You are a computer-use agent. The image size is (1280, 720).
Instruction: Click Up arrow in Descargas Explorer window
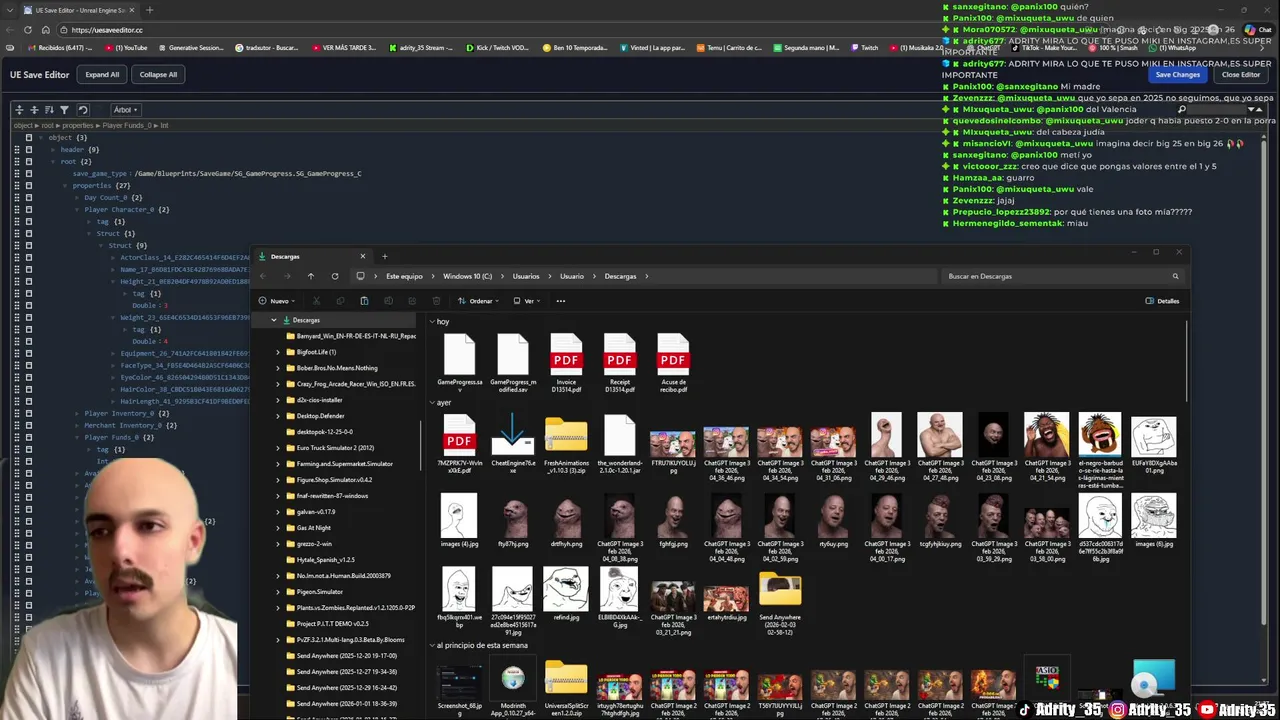(310, 276)
